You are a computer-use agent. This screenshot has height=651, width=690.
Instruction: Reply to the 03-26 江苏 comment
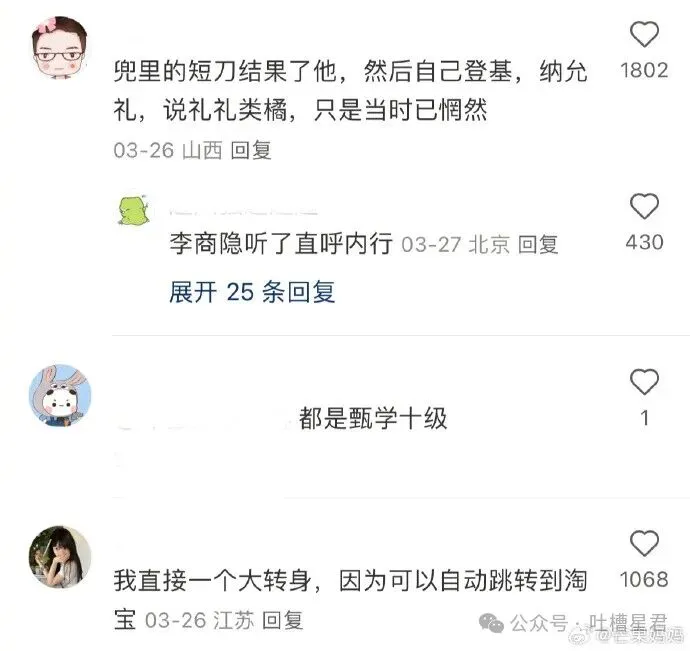coord(283,620)
